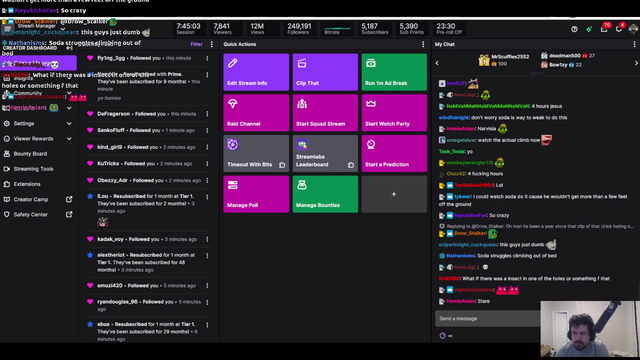Screen dimensions: 640x360
Task: Select the 249,191 Followers stat
Action: point(299,29)
